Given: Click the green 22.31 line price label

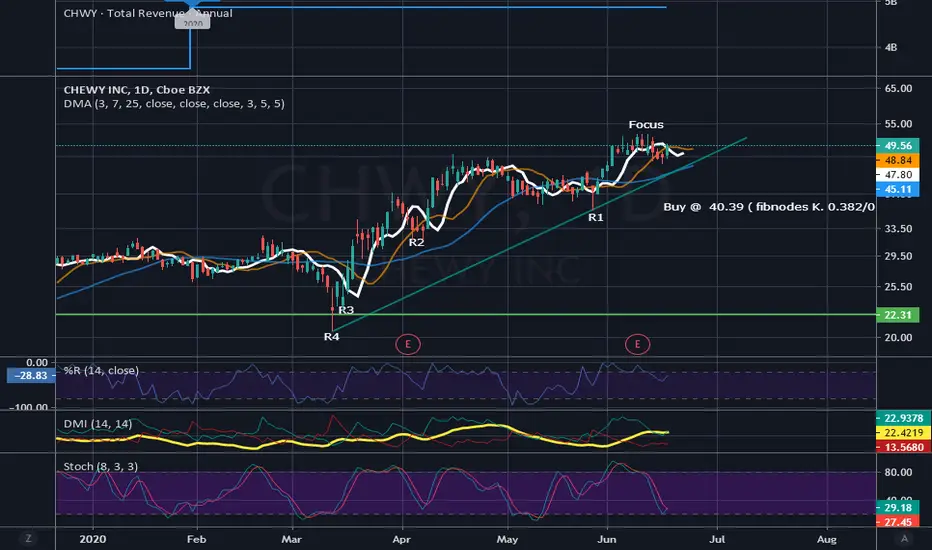Looking at the screenshot, I should tap(898, 315).
